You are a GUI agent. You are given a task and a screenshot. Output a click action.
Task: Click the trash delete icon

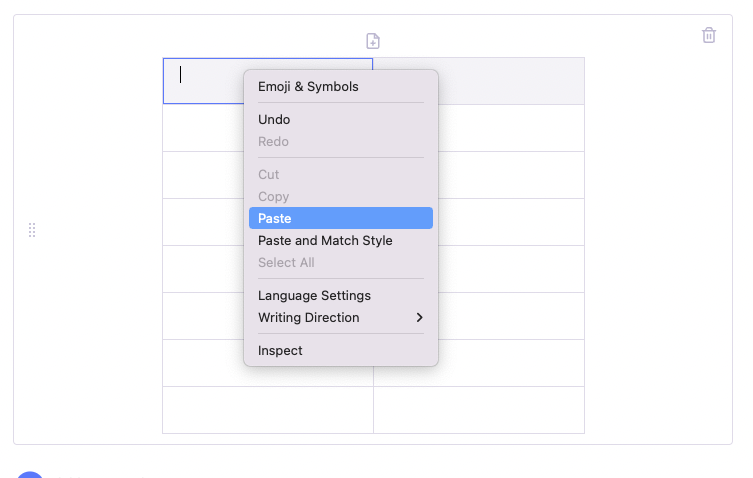(709, 35)
